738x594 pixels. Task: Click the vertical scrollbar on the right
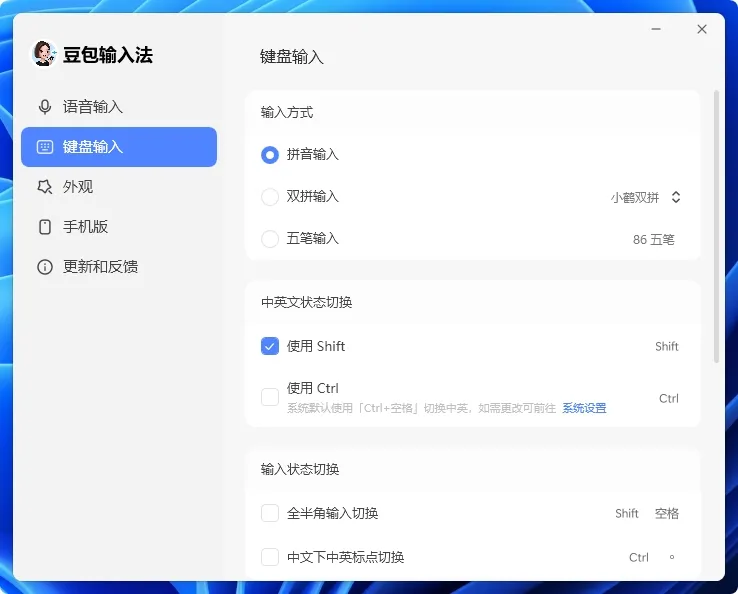[x=716, y=226]
